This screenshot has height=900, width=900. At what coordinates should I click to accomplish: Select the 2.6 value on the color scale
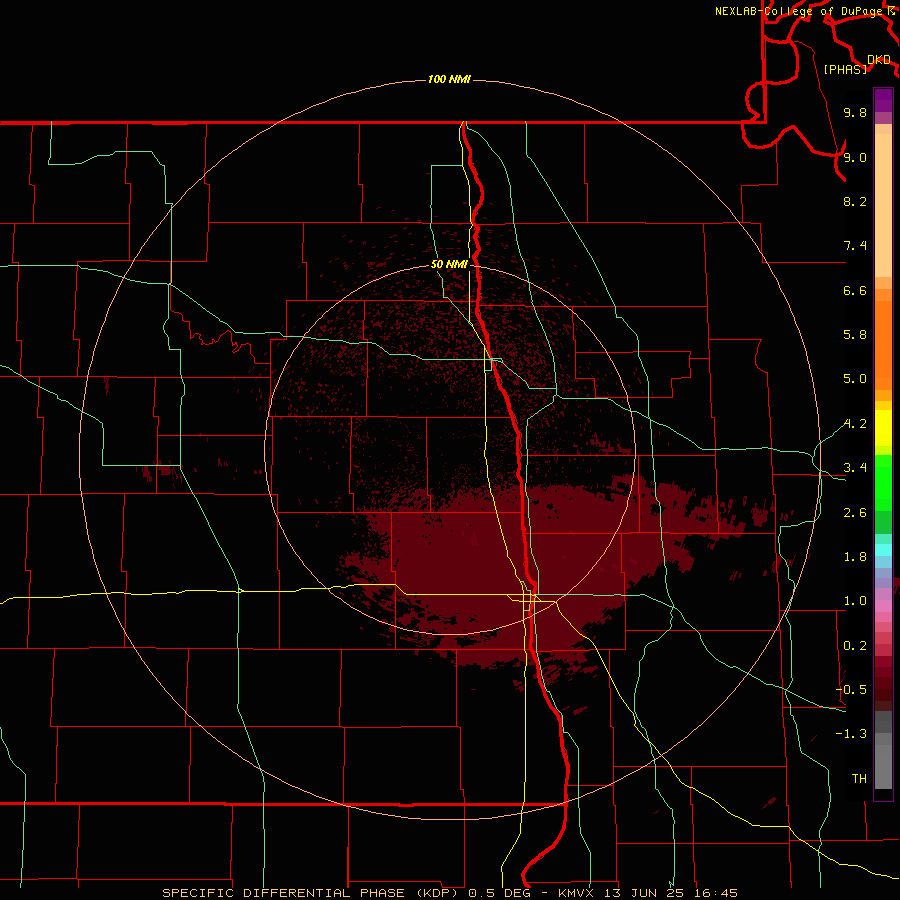[855, 513]
